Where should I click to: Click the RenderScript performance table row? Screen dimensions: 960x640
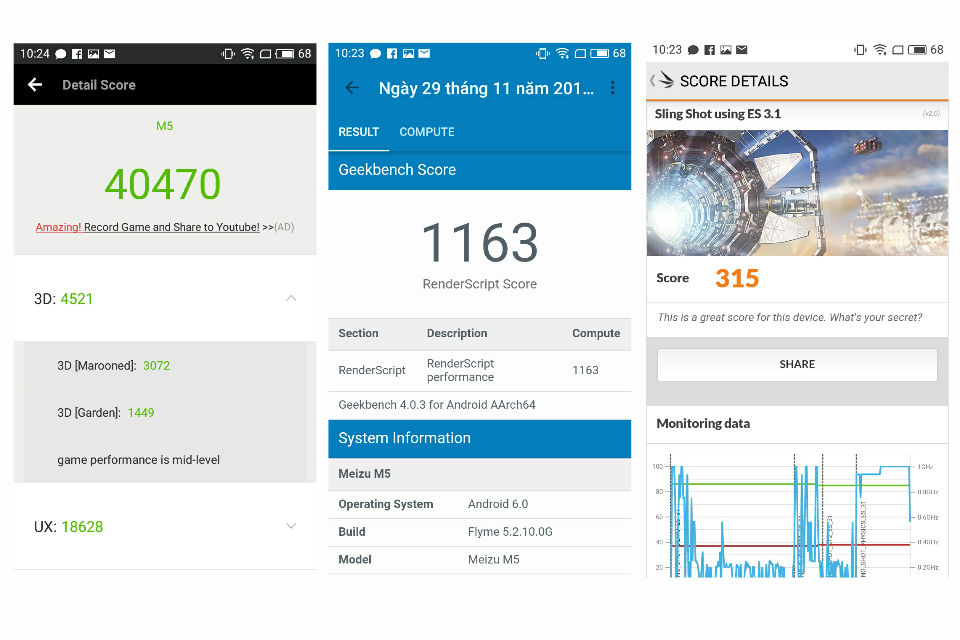pos(480,370)
